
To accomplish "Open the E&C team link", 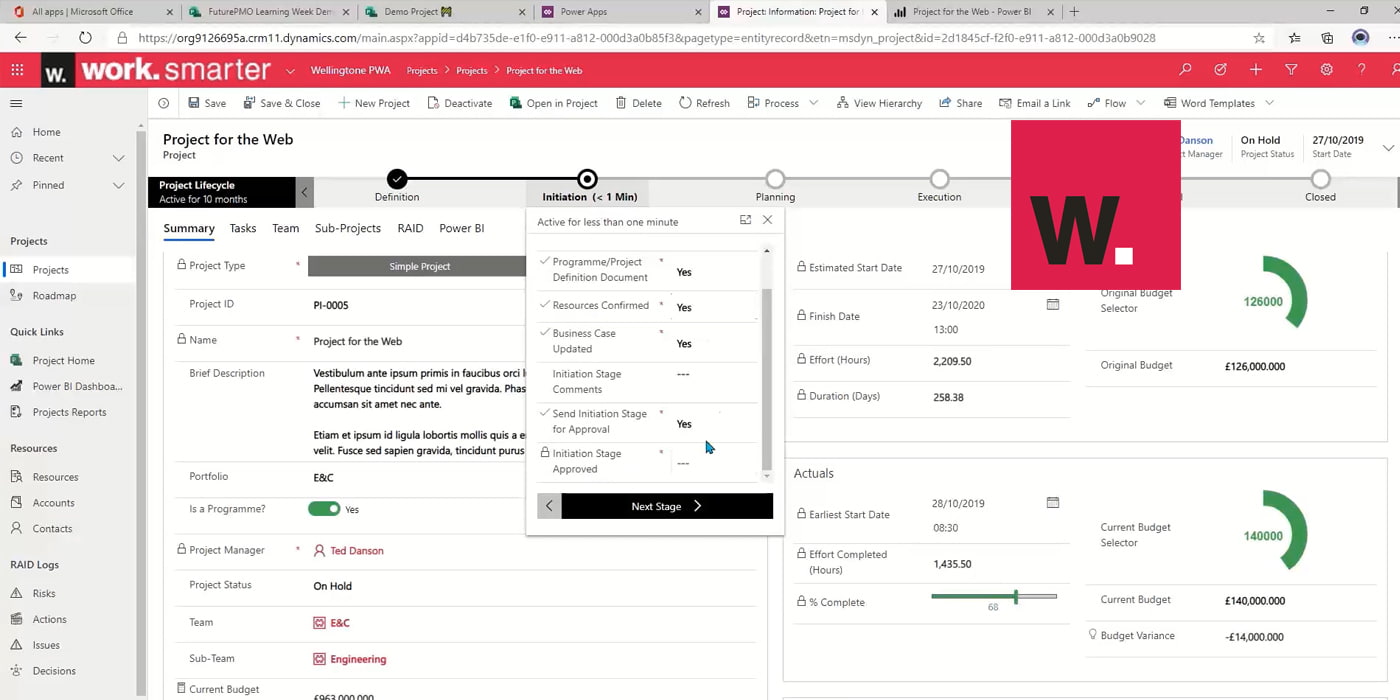I will (340, 622).
